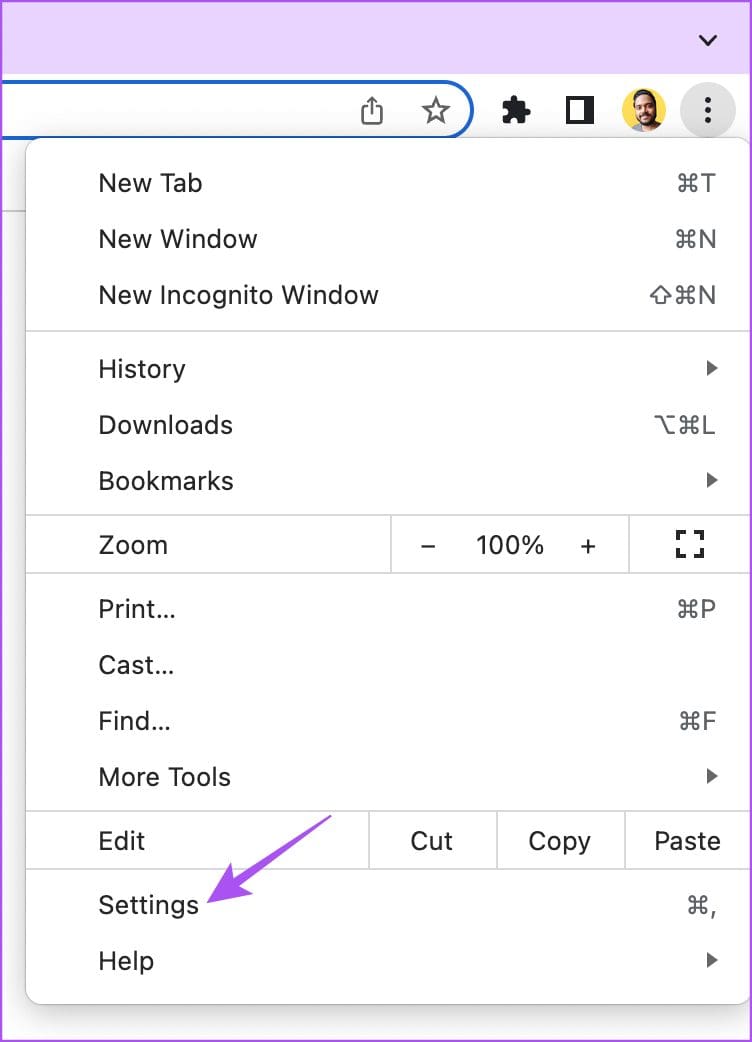Screen dimensions: 752x1042
Task: Click the share page icon
Action: [372, 110]
